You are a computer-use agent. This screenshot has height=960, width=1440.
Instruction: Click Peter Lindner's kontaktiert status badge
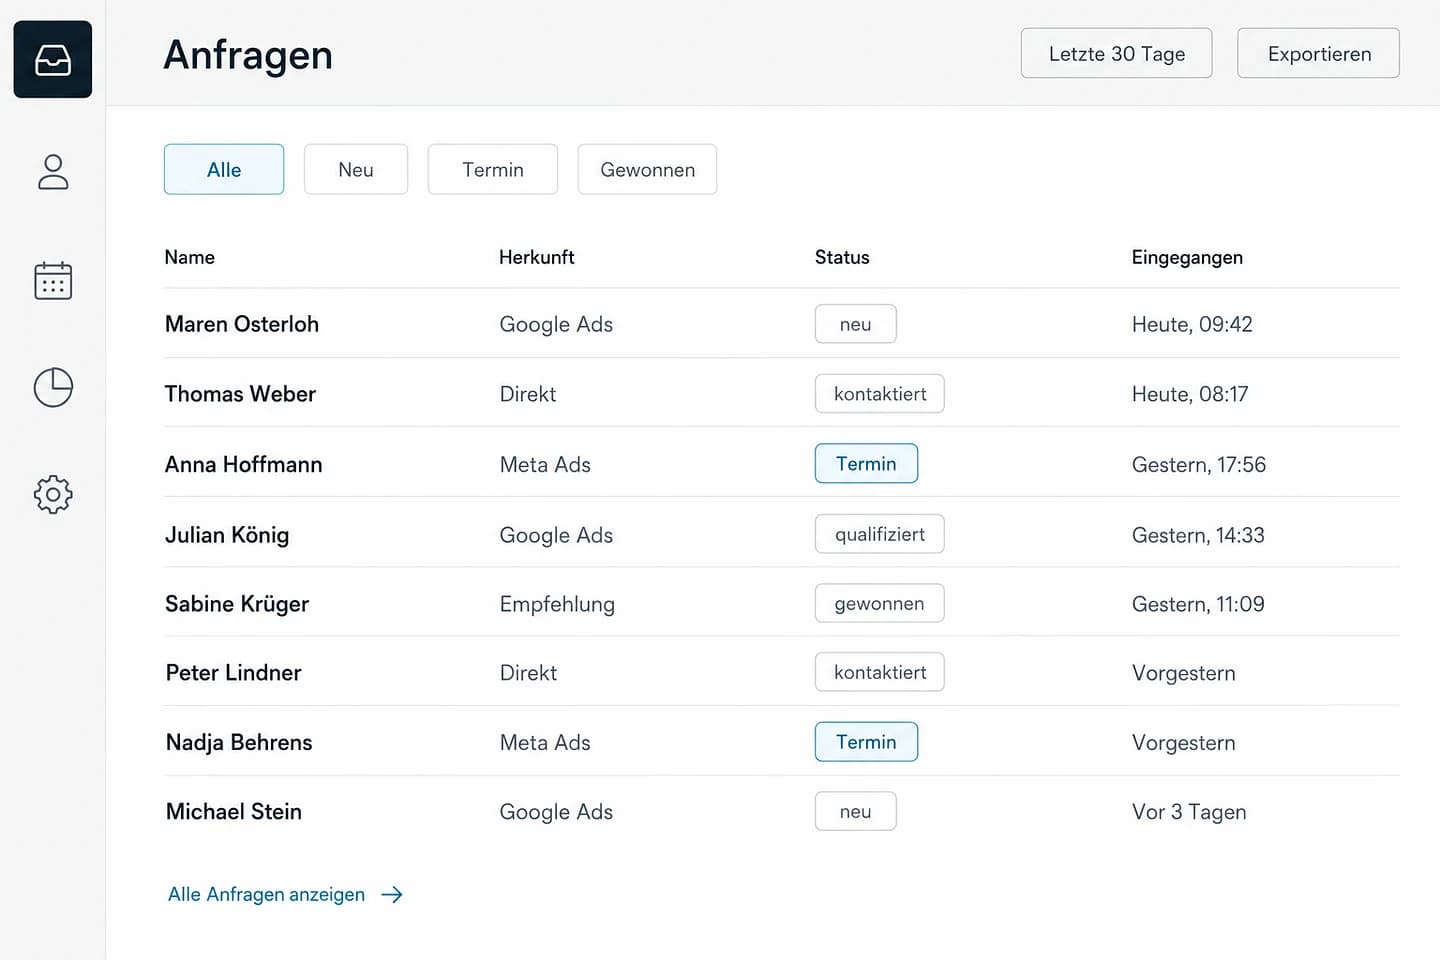pyautogui.click(x=880, y=672)
